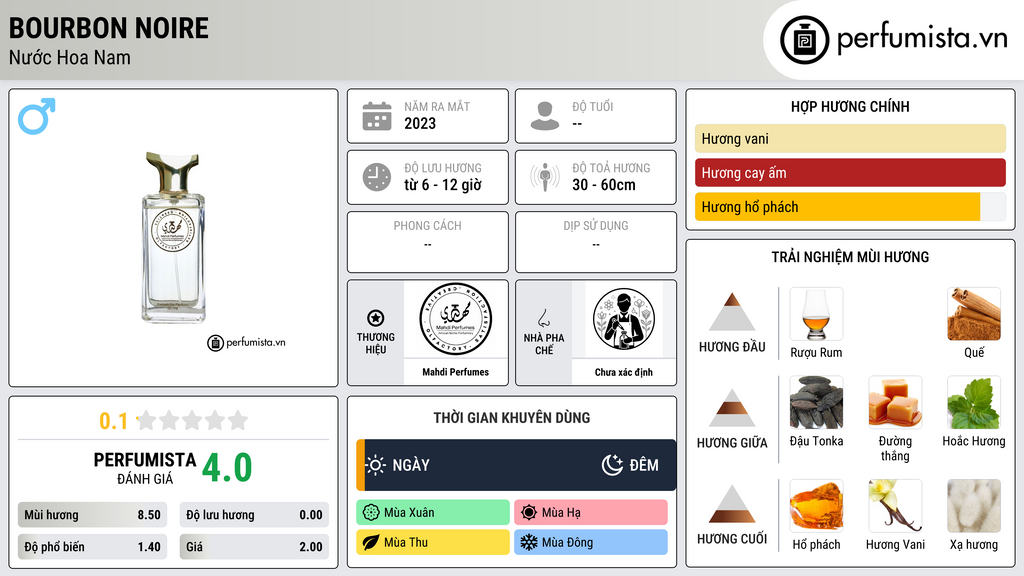
Task: Click the Mùa Đông season button
Action: (x=591, y=542)
